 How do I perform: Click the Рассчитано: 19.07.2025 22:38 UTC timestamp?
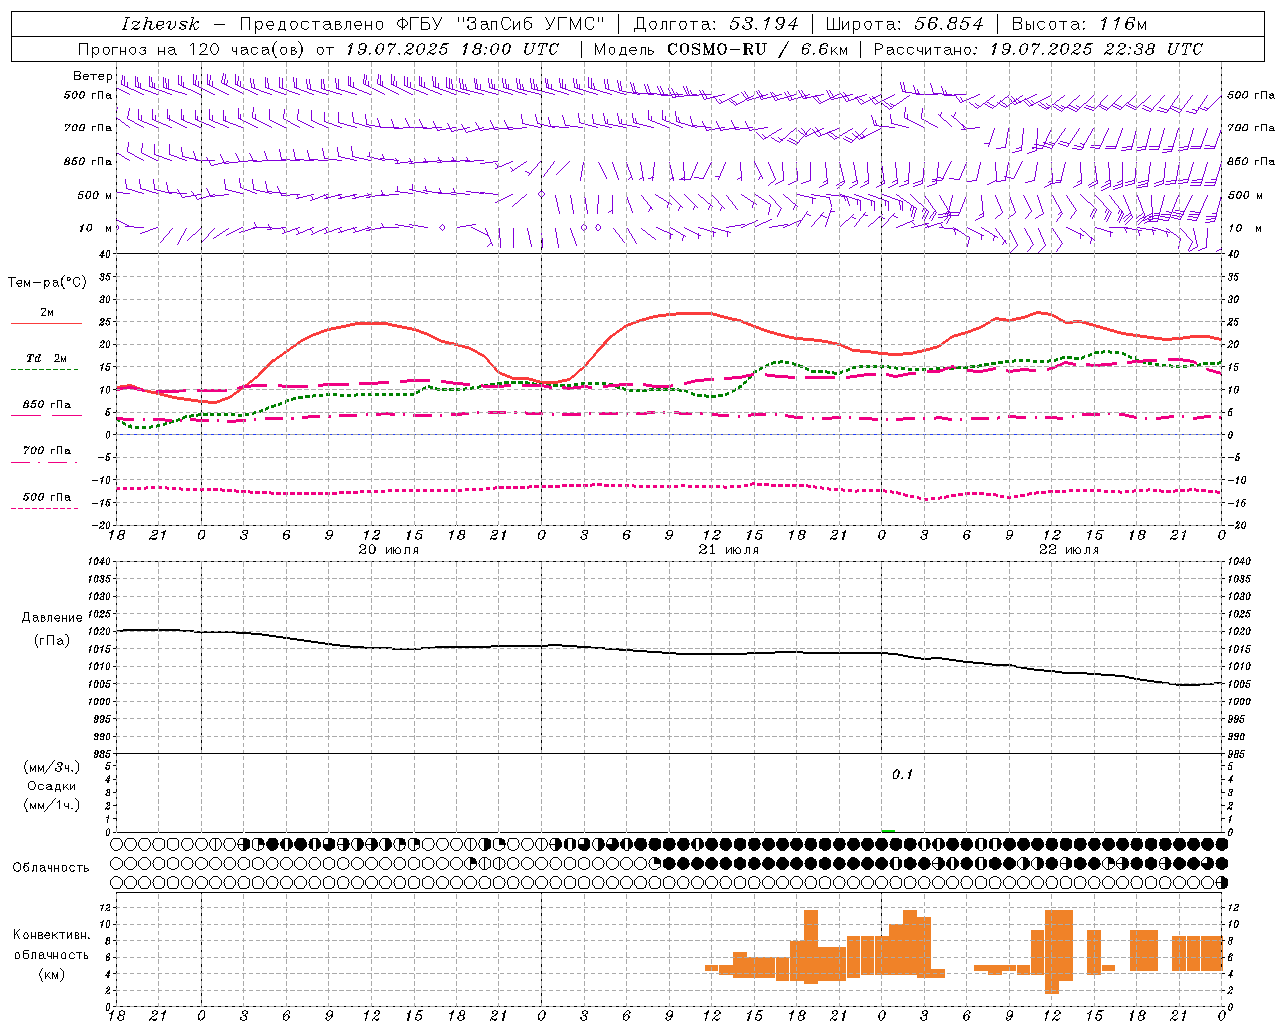1038,49
